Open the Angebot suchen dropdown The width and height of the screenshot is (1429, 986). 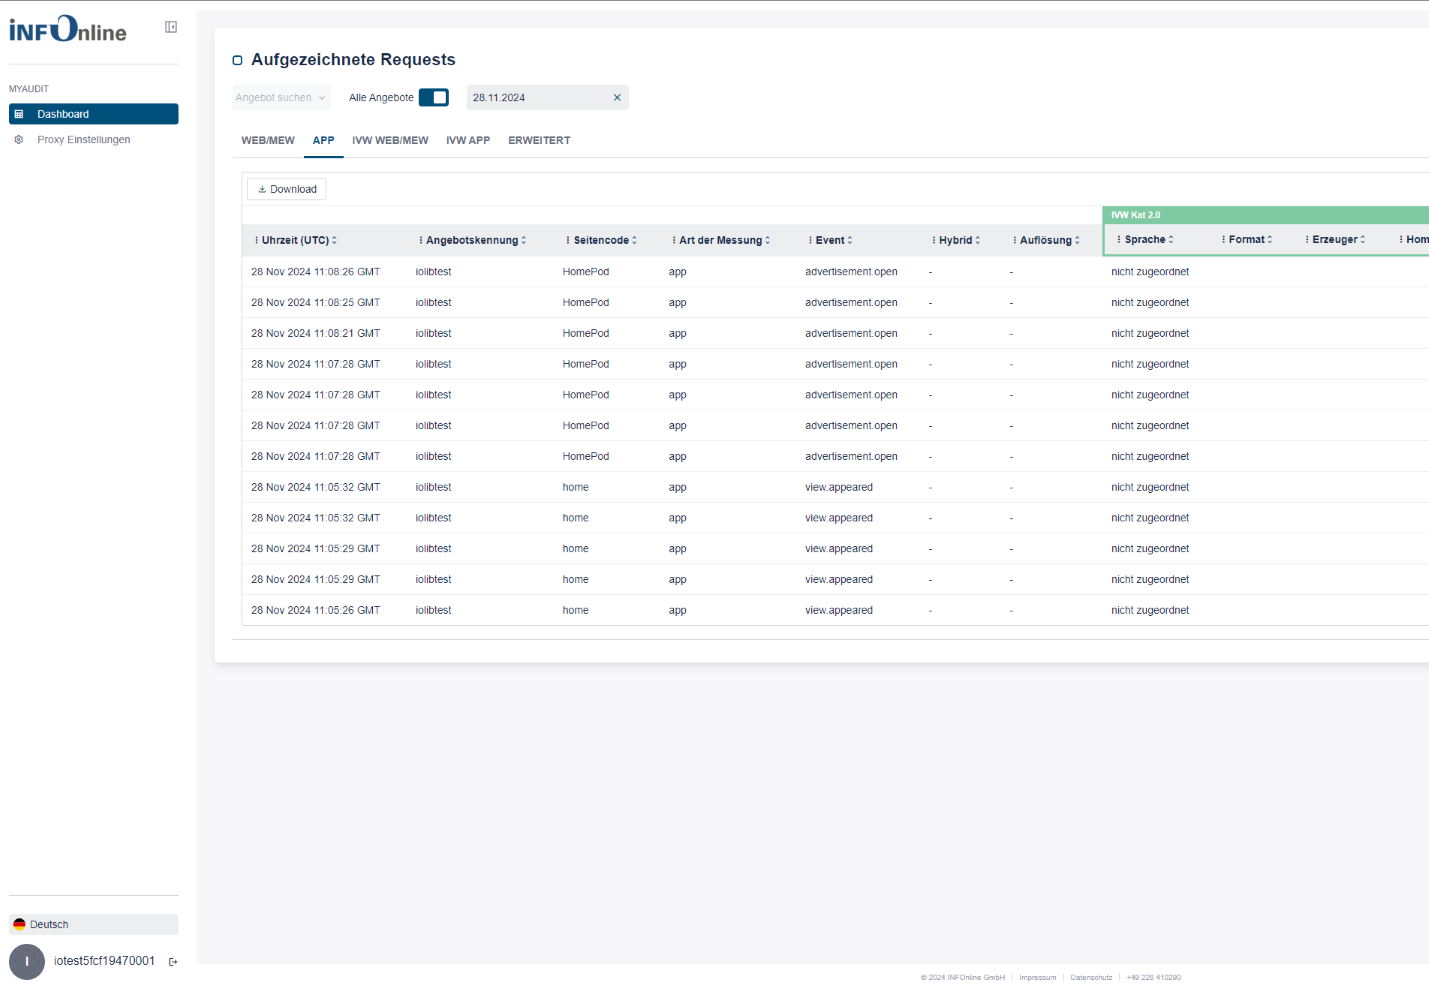pos(281,98)
